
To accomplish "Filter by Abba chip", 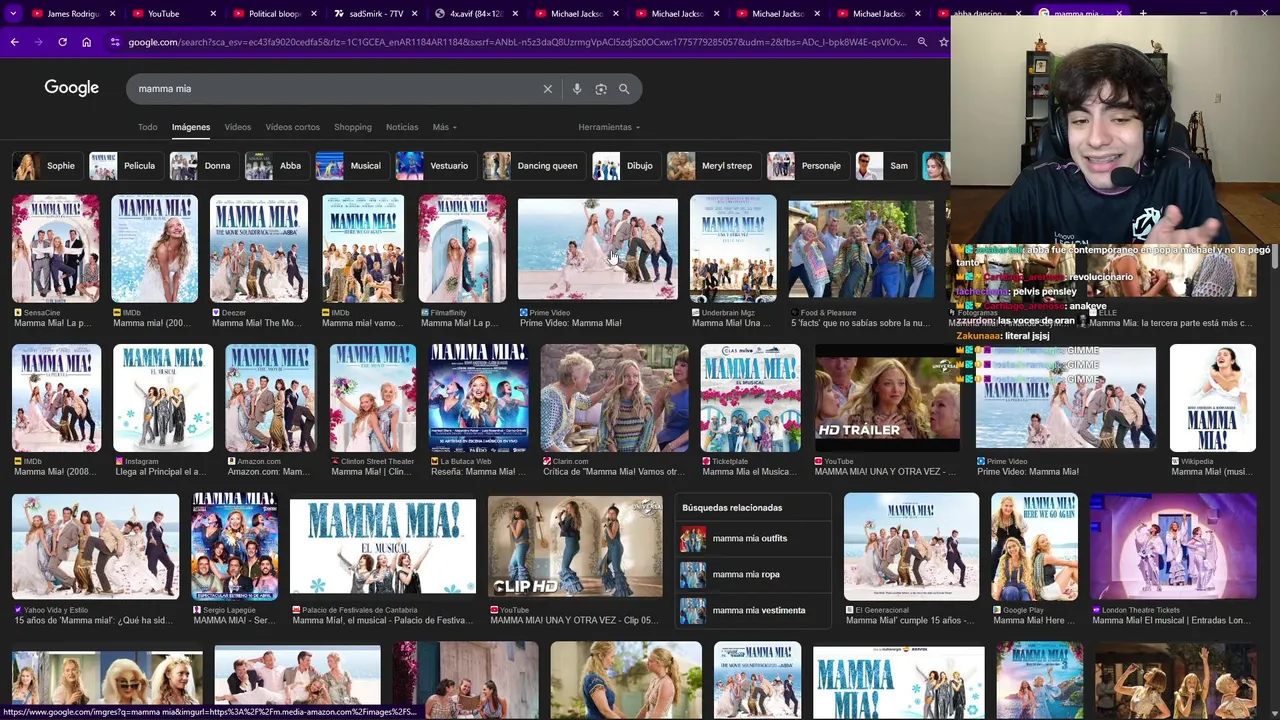I will pos(275,166).
